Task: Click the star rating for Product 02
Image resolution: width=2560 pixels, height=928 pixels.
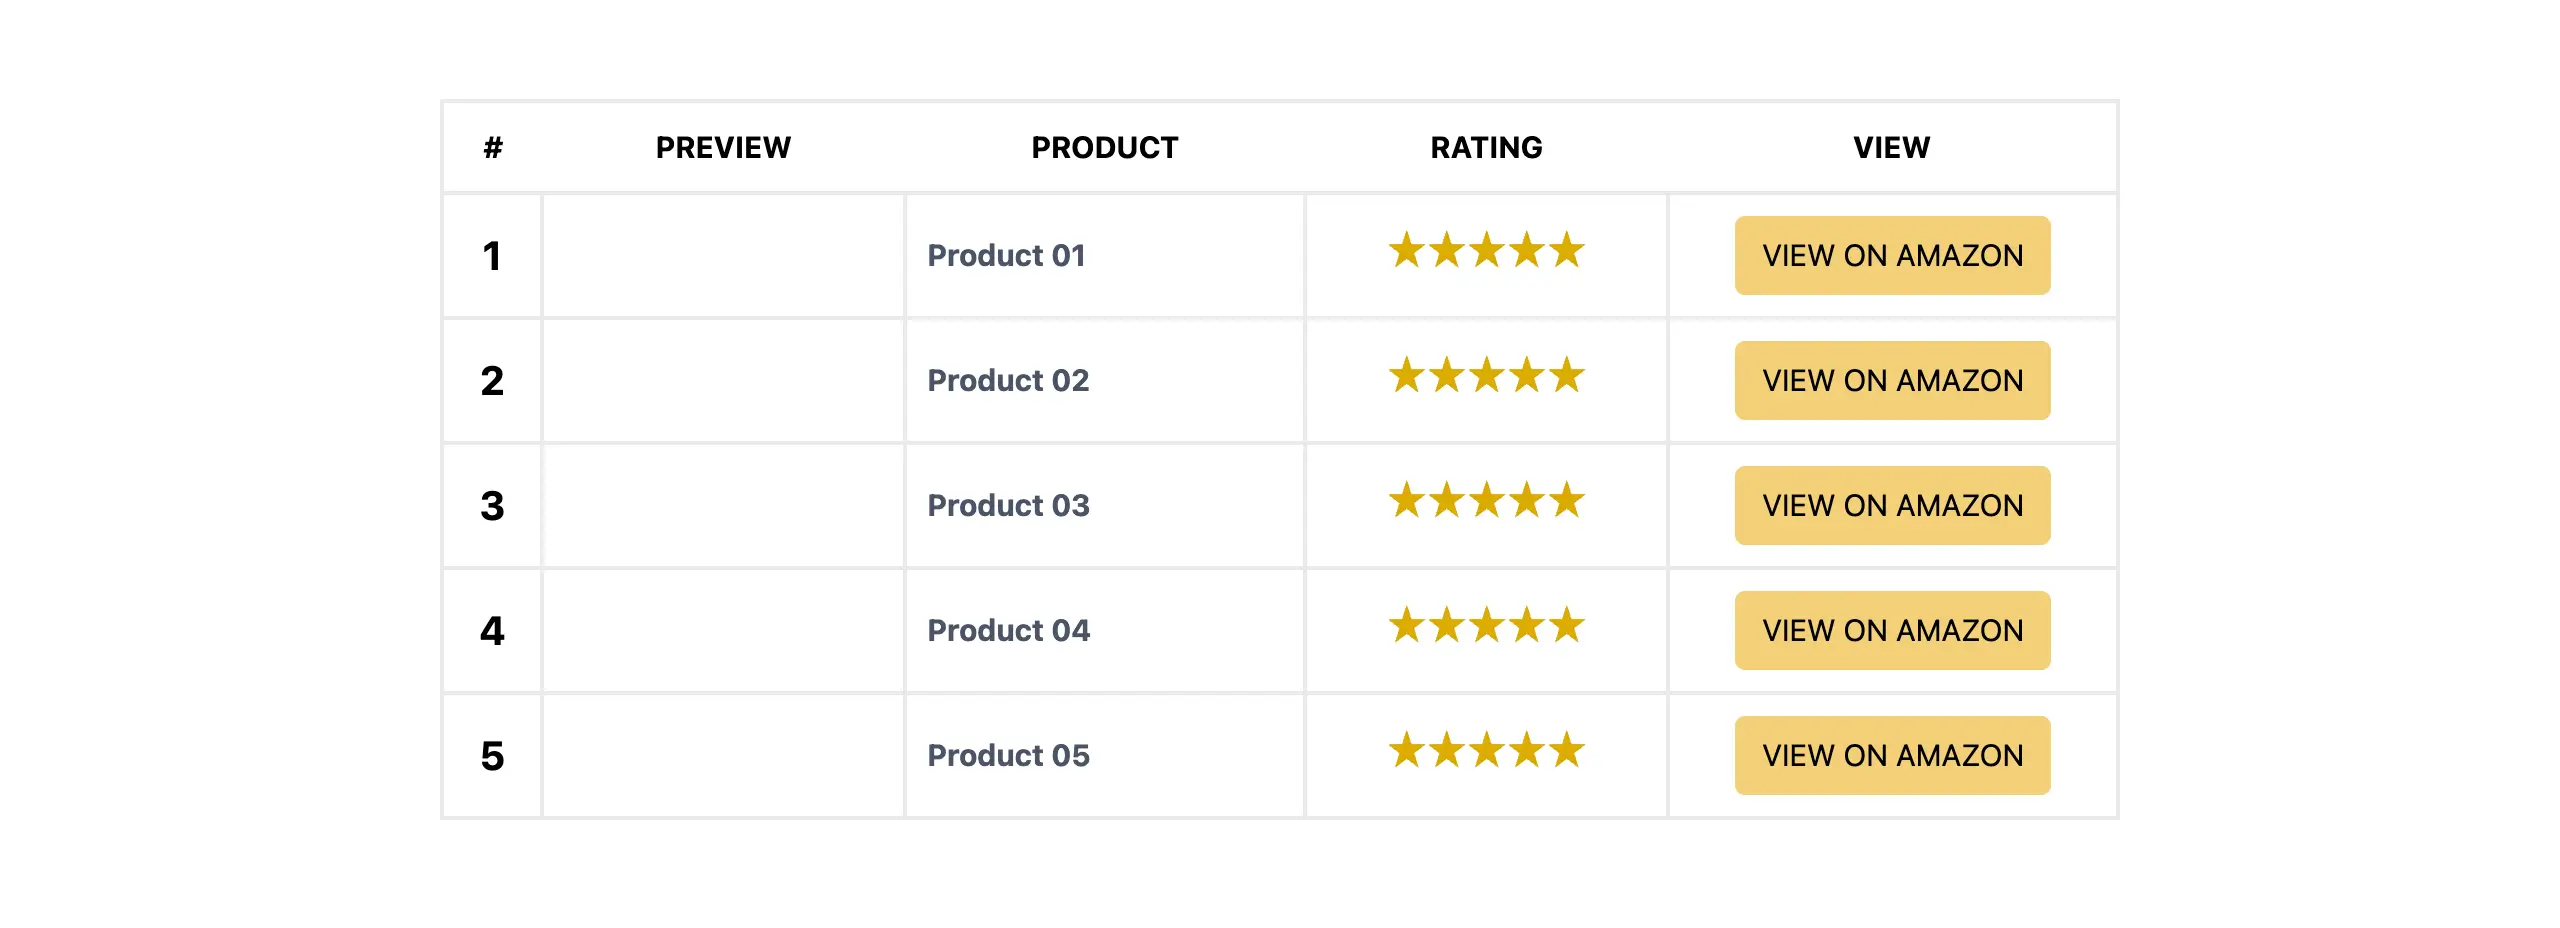Action: (1486, 376)
